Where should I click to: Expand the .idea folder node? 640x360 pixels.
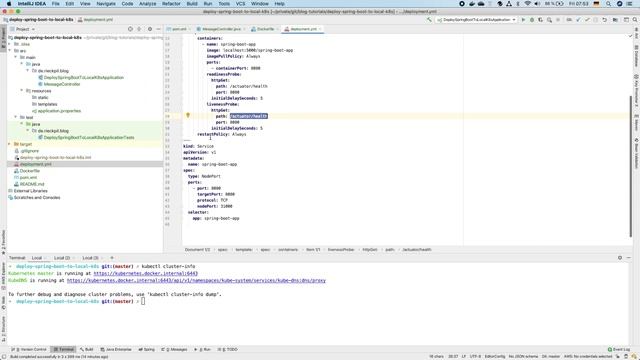(x=10, y=44)
